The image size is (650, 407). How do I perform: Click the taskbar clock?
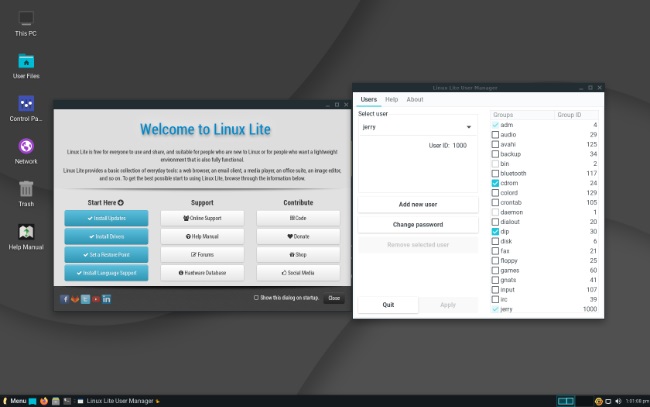click(637, 401)
